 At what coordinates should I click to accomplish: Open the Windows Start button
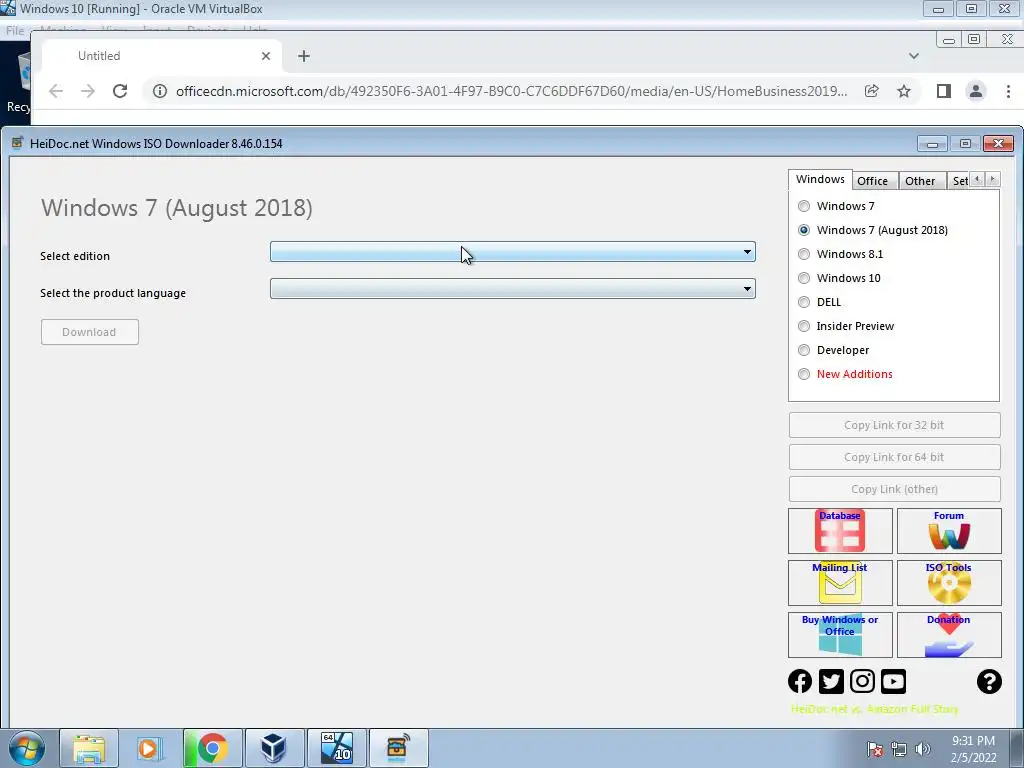tap(27, 748)
